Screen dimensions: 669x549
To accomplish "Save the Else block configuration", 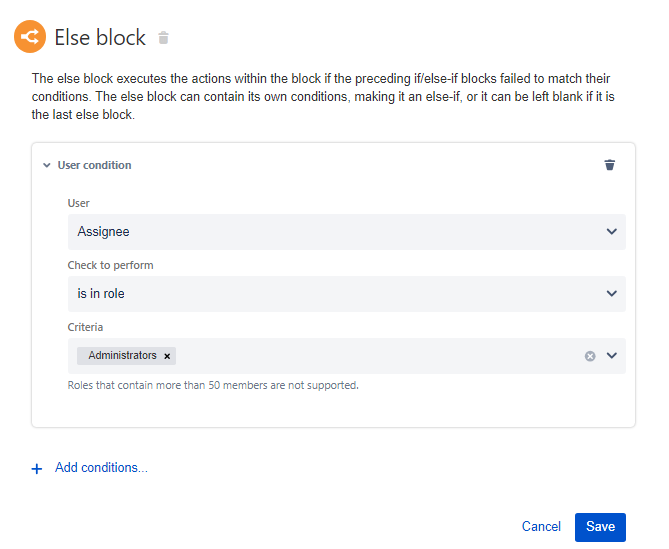I will pyautogui.click(x=600, y=527).
